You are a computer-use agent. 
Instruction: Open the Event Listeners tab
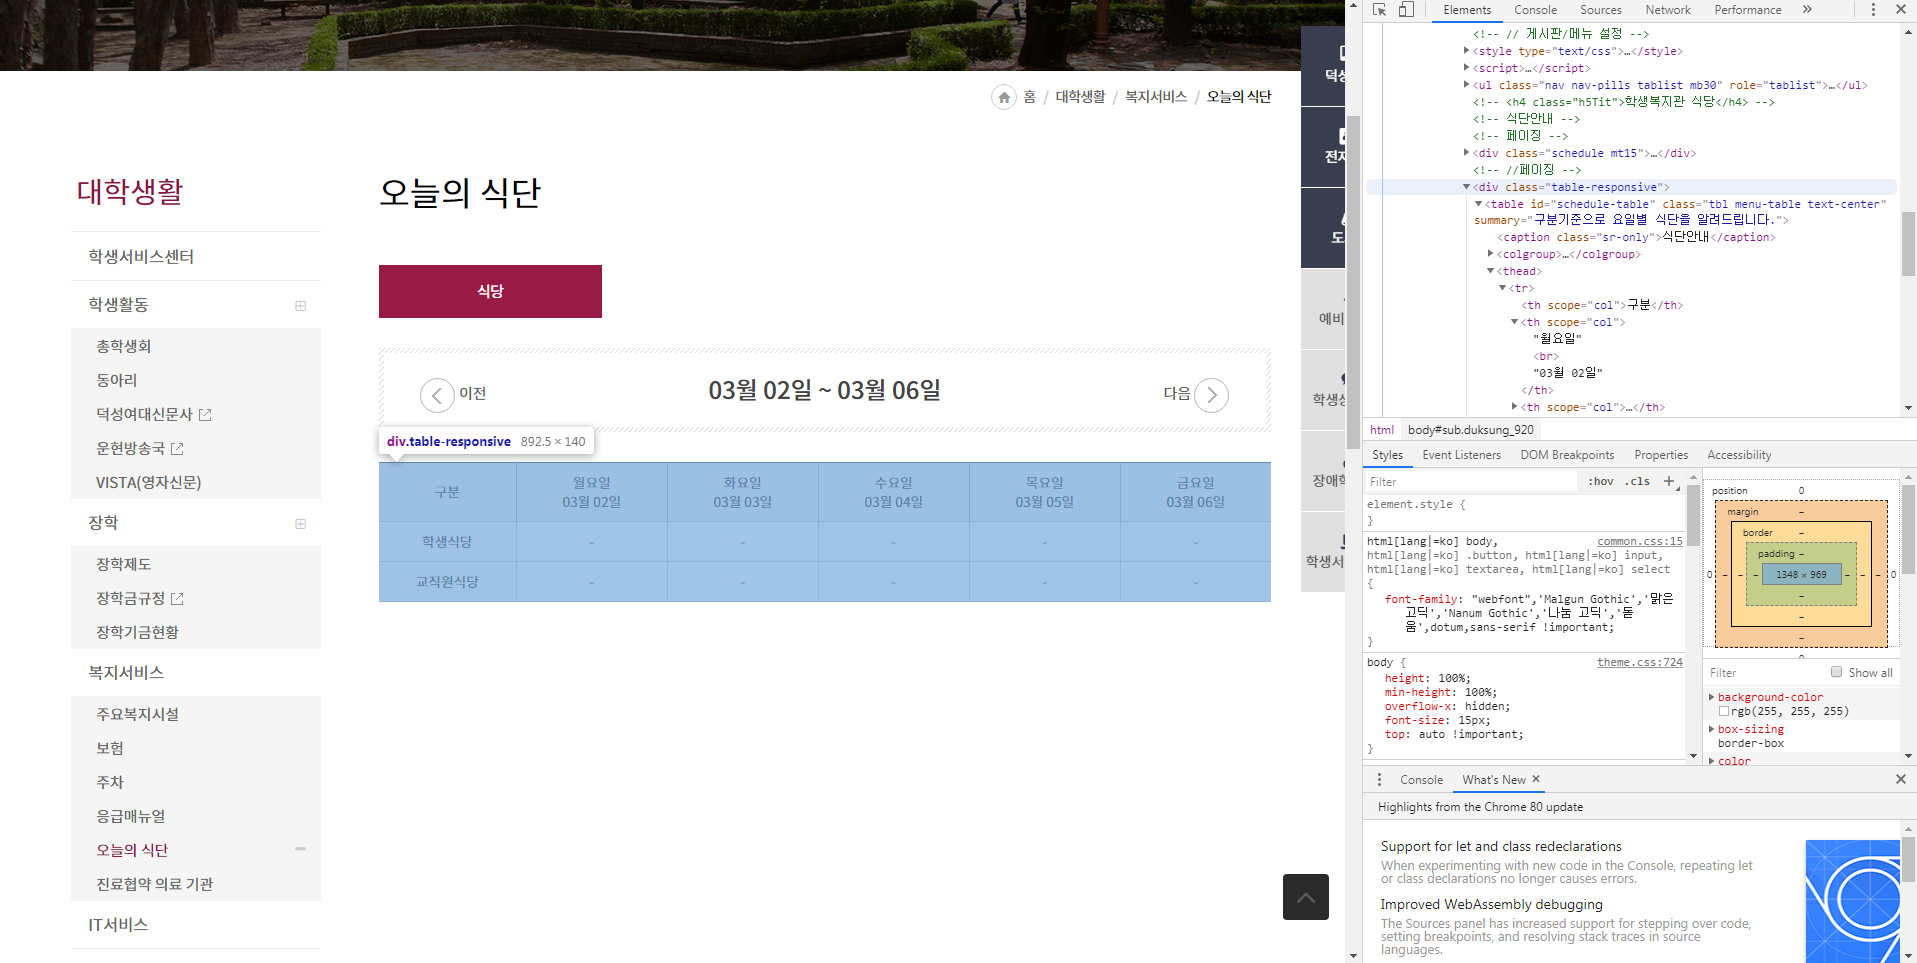coord(1461,455)
